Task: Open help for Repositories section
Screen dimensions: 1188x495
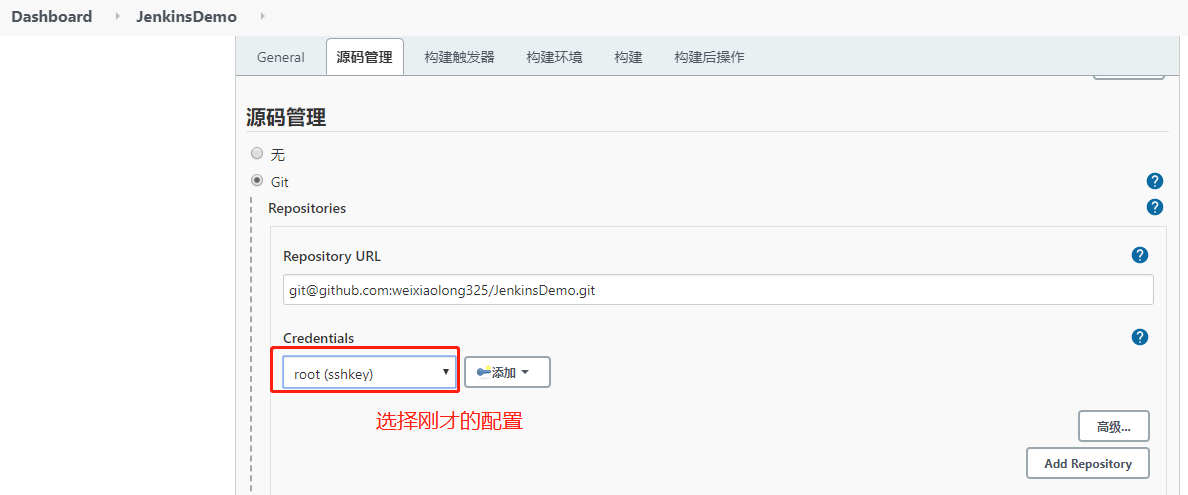Action: click(1155, 207)
